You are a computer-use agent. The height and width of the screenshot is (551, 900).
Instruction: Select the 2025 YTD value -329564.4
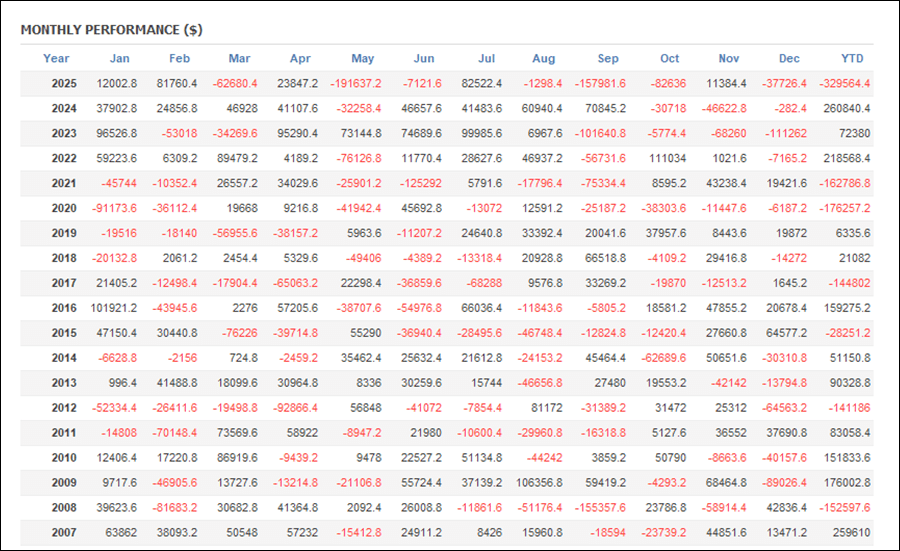tap(845, 83)
